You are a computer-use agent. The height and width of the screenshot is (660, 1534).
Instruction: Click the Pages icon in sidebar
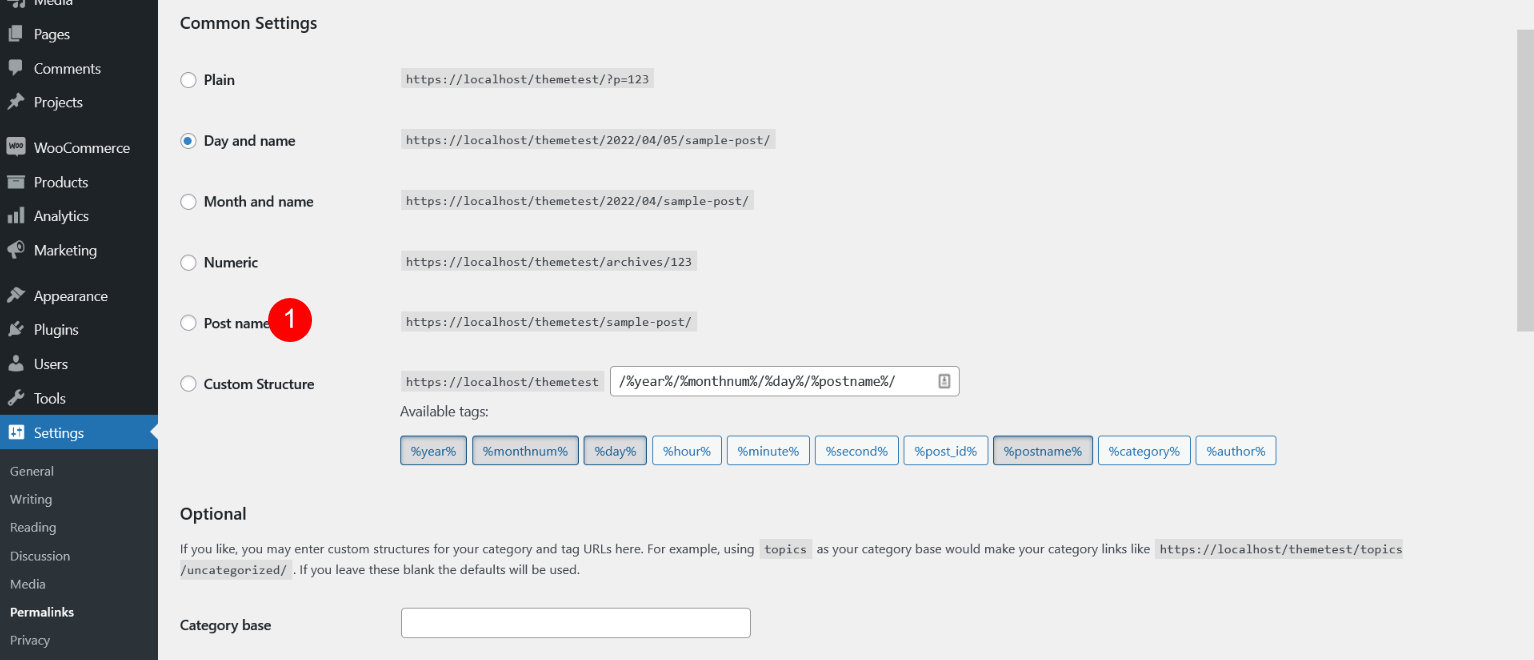coord(15,34)
